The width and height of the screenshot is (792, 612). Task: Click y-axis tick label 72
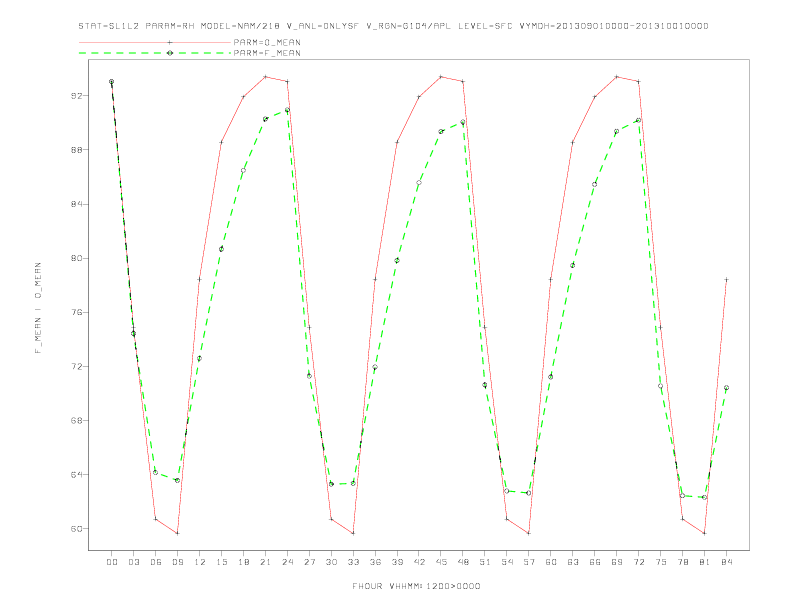click(77, 367)
